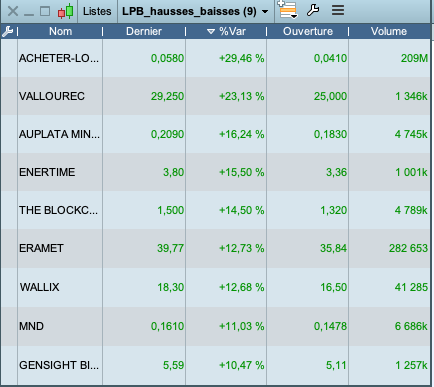This screenshot has width=434, height=387.
Task: Open the toolbar wrench settings icon
Action: pos(313,10)
